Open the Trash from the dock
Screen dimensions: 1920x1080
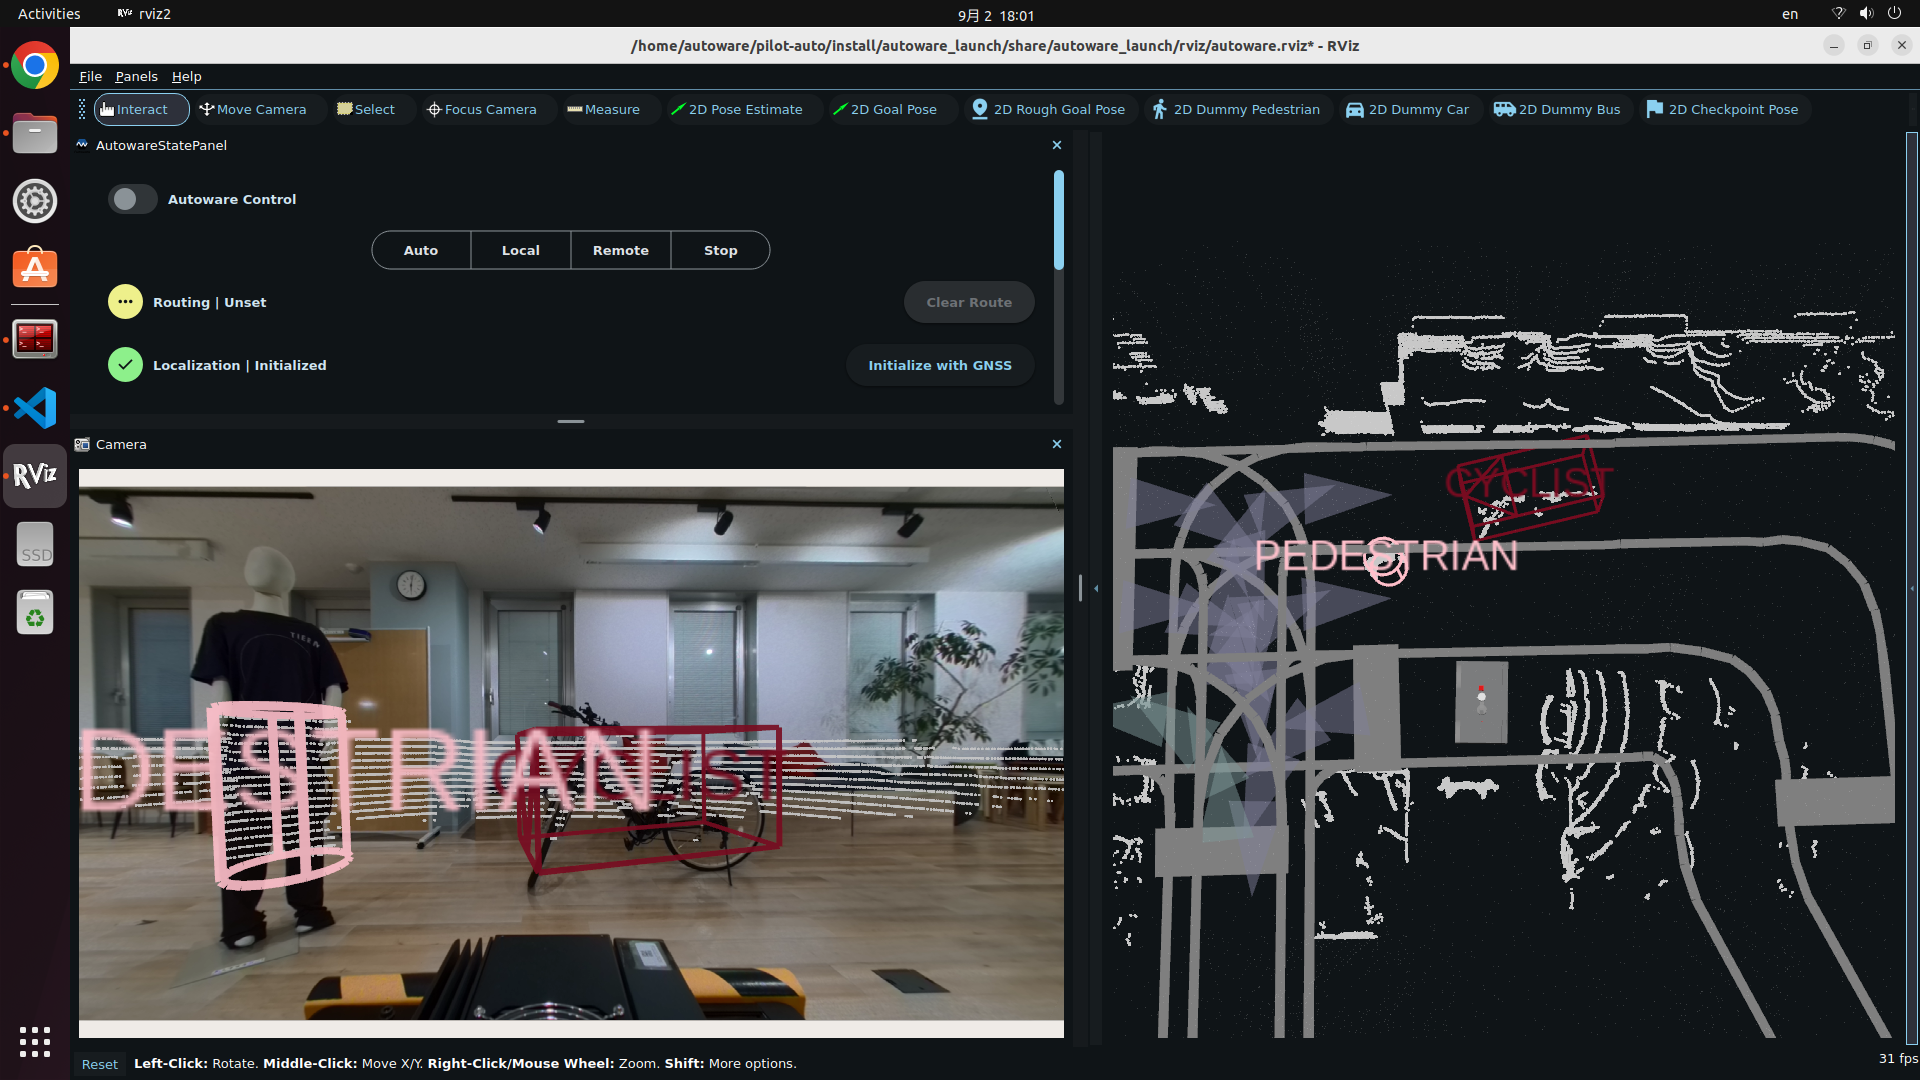click(x=35, y=612)
